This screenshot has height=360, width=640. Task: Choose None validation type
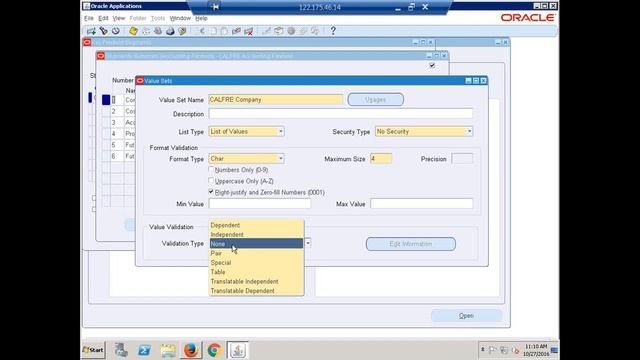point(256,244)
